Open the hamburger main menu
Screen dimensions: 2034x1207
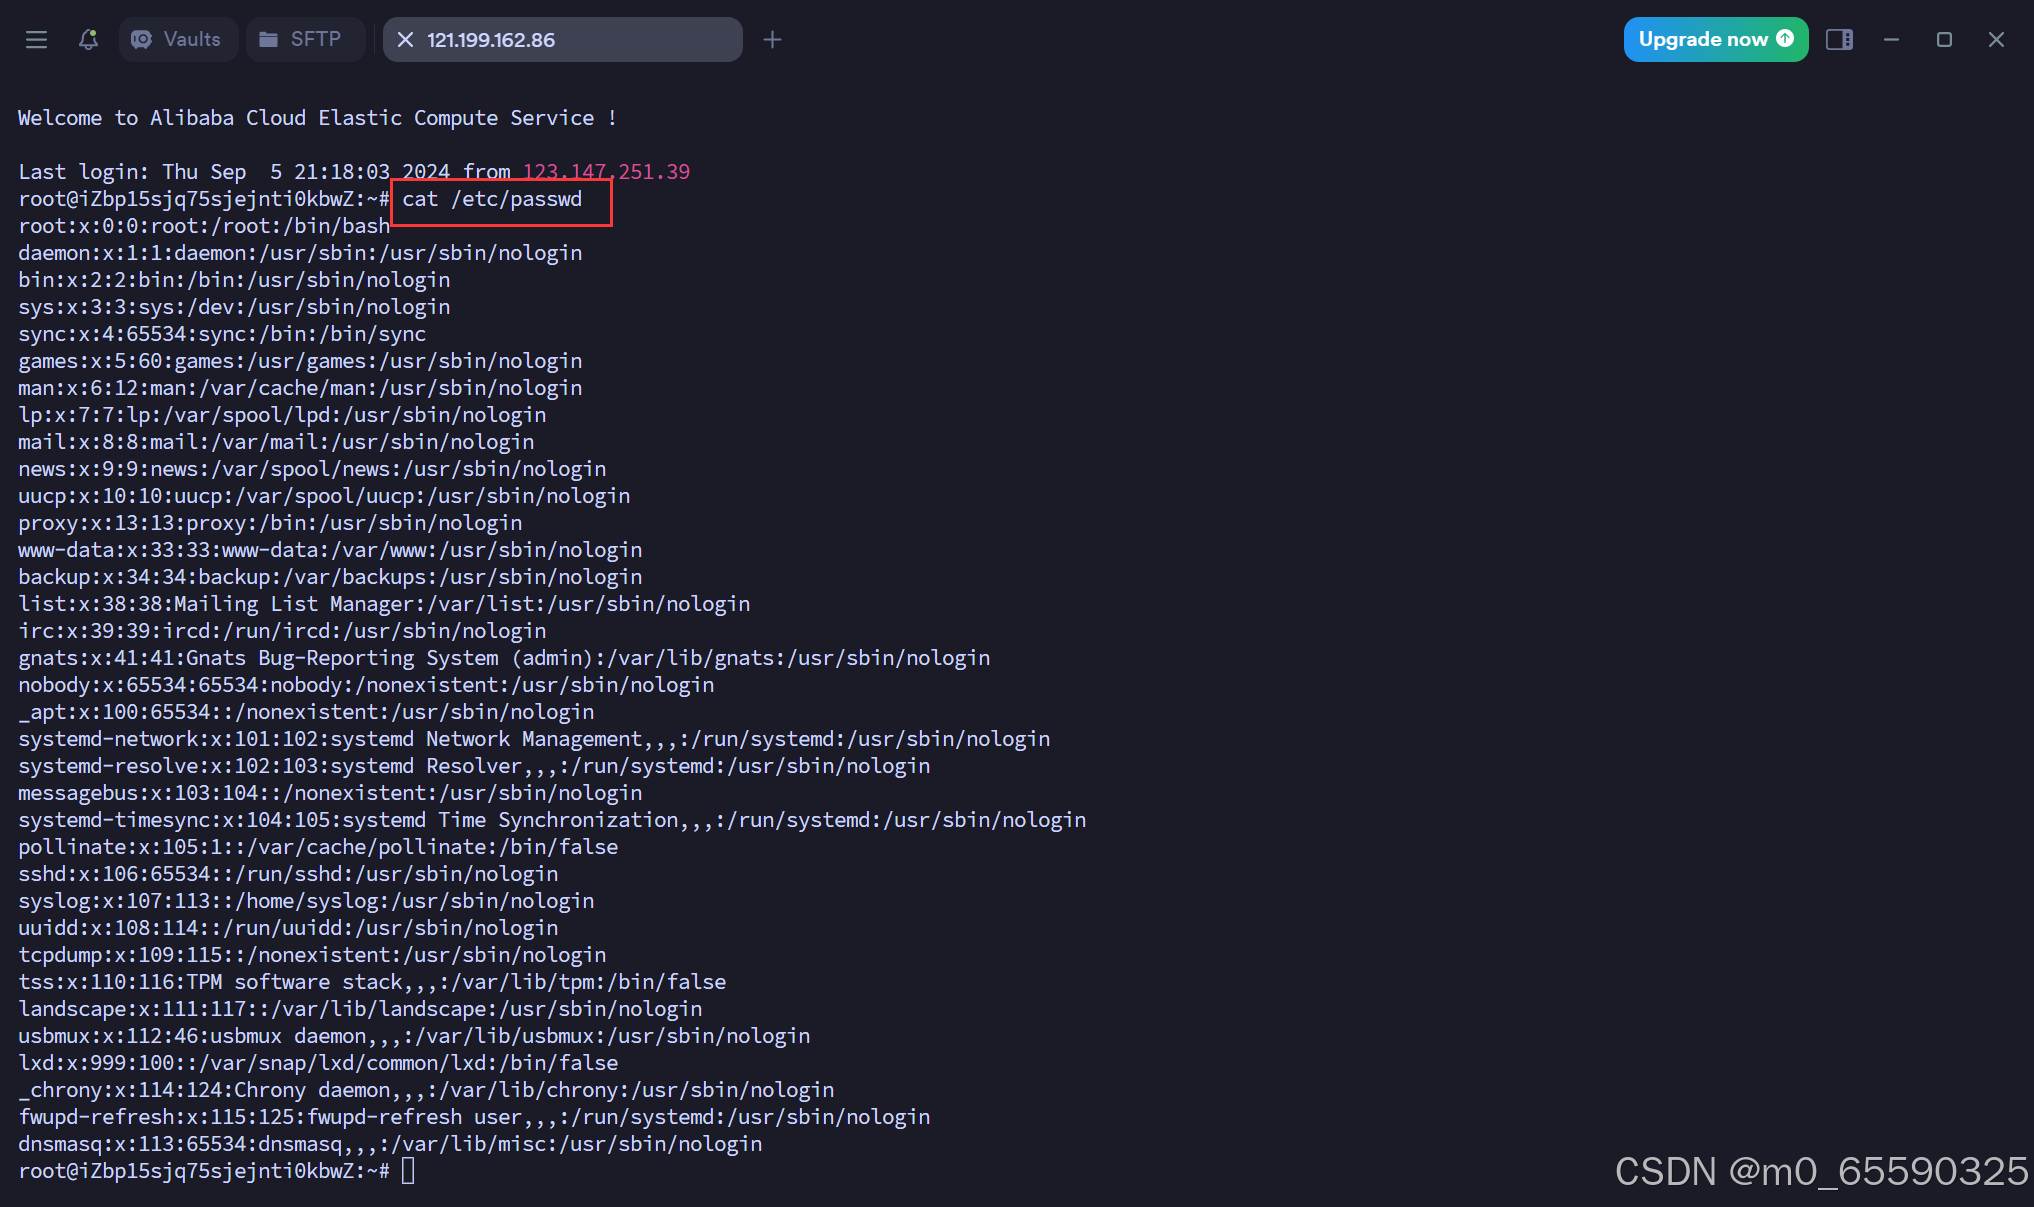[36, 40]
